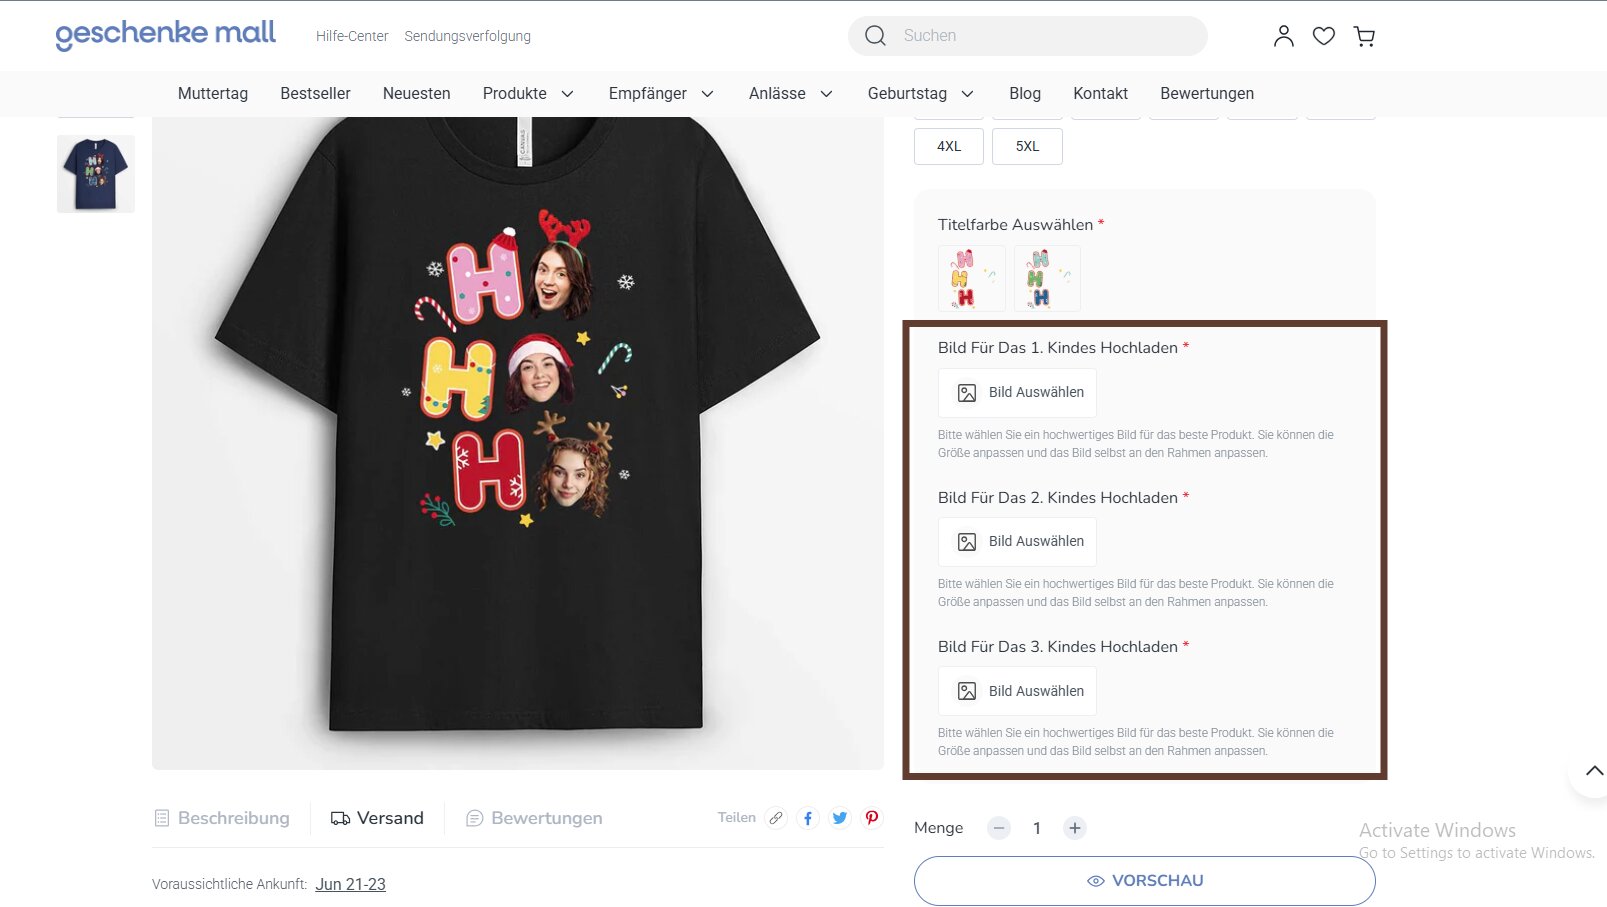Image resolution: width=1607 pixels, height=907 pixels.
Task: Click the VORSCHAU preview button
Action: coord(1145,881)
